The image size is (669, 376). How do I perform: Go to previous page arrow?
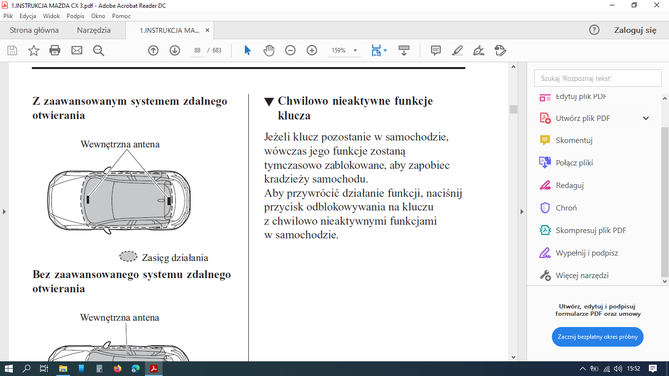[153, 50]
